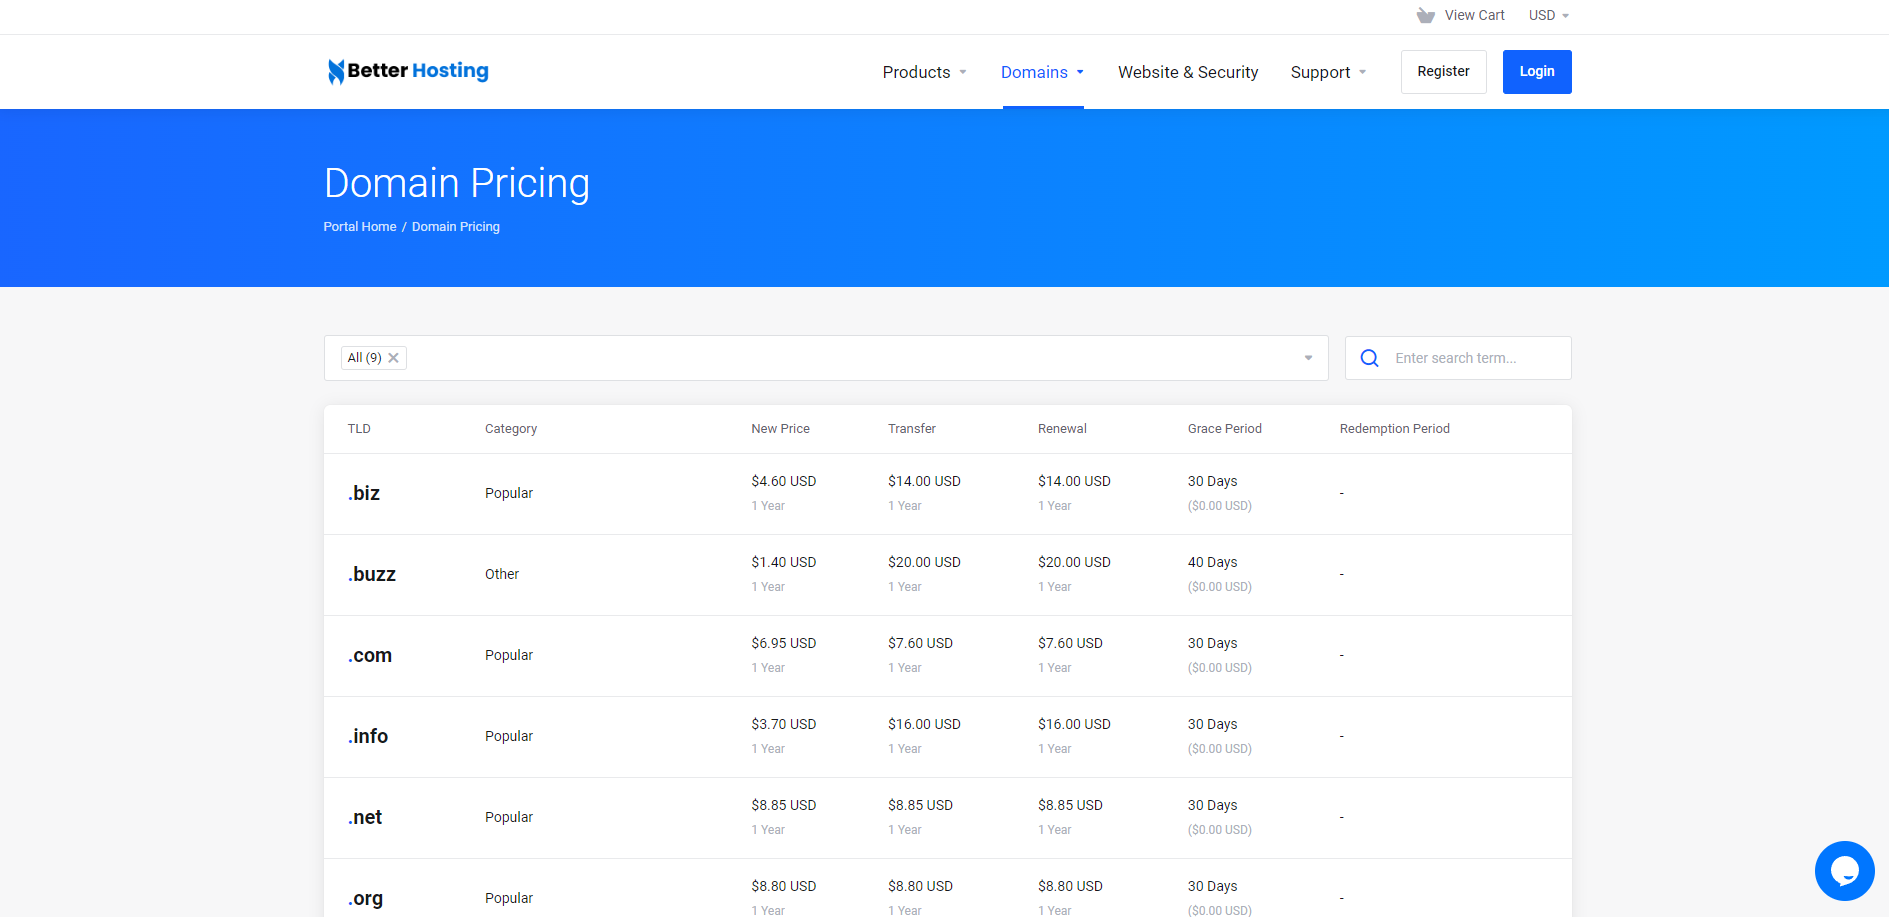Image resolution: width=1889 pixels, height=917 pixels.
Task: Click the Products dropdown caret icon
Action: [963, 72]
